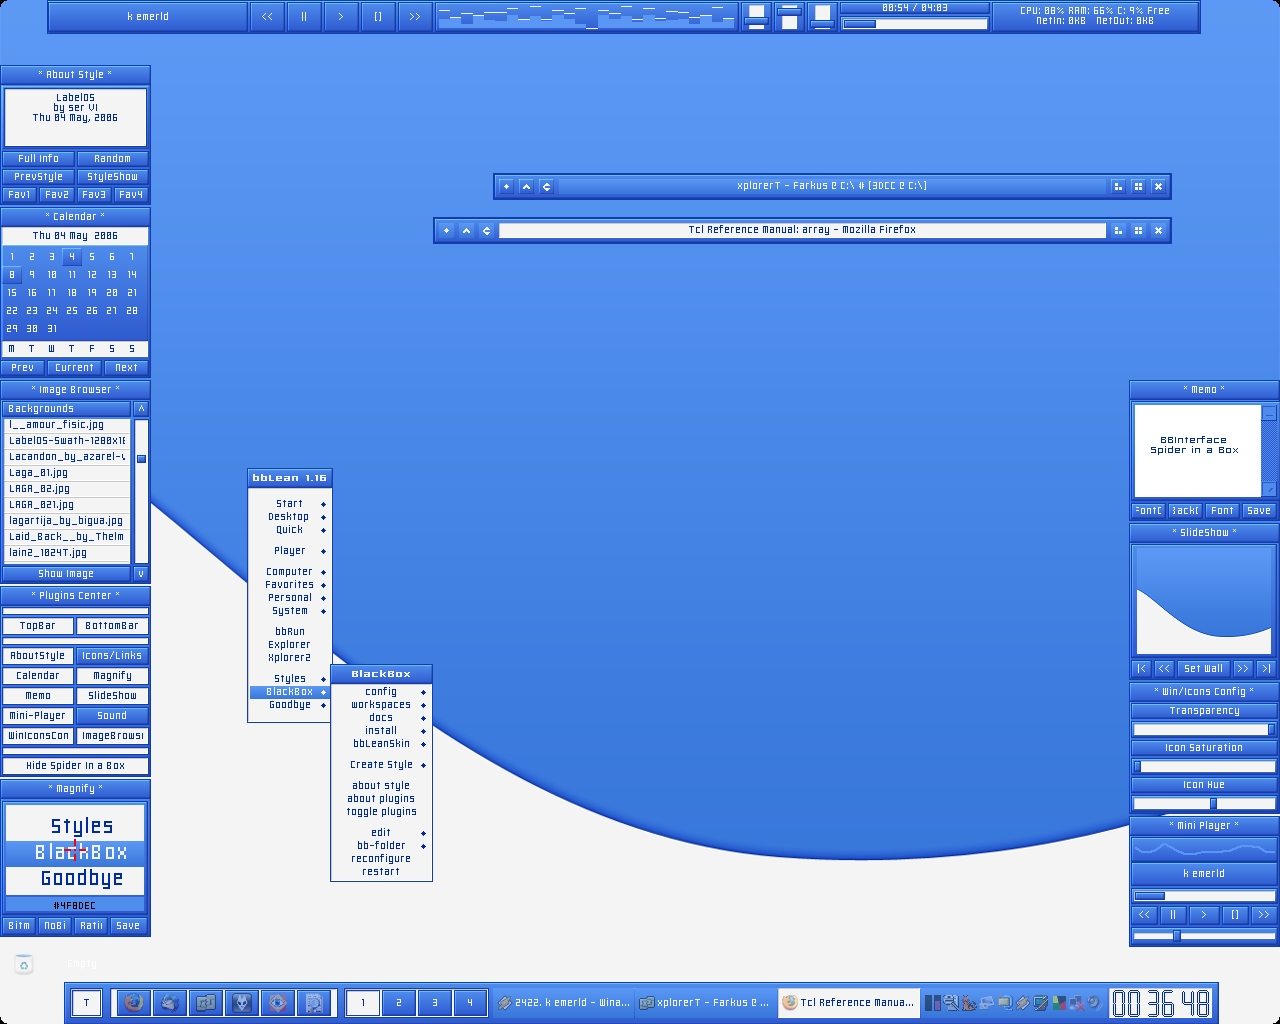Select LAGA_021.jpg in the image list
Image resolution: width=1280 pixels, height=1024 pixels.
coord(66,505)
